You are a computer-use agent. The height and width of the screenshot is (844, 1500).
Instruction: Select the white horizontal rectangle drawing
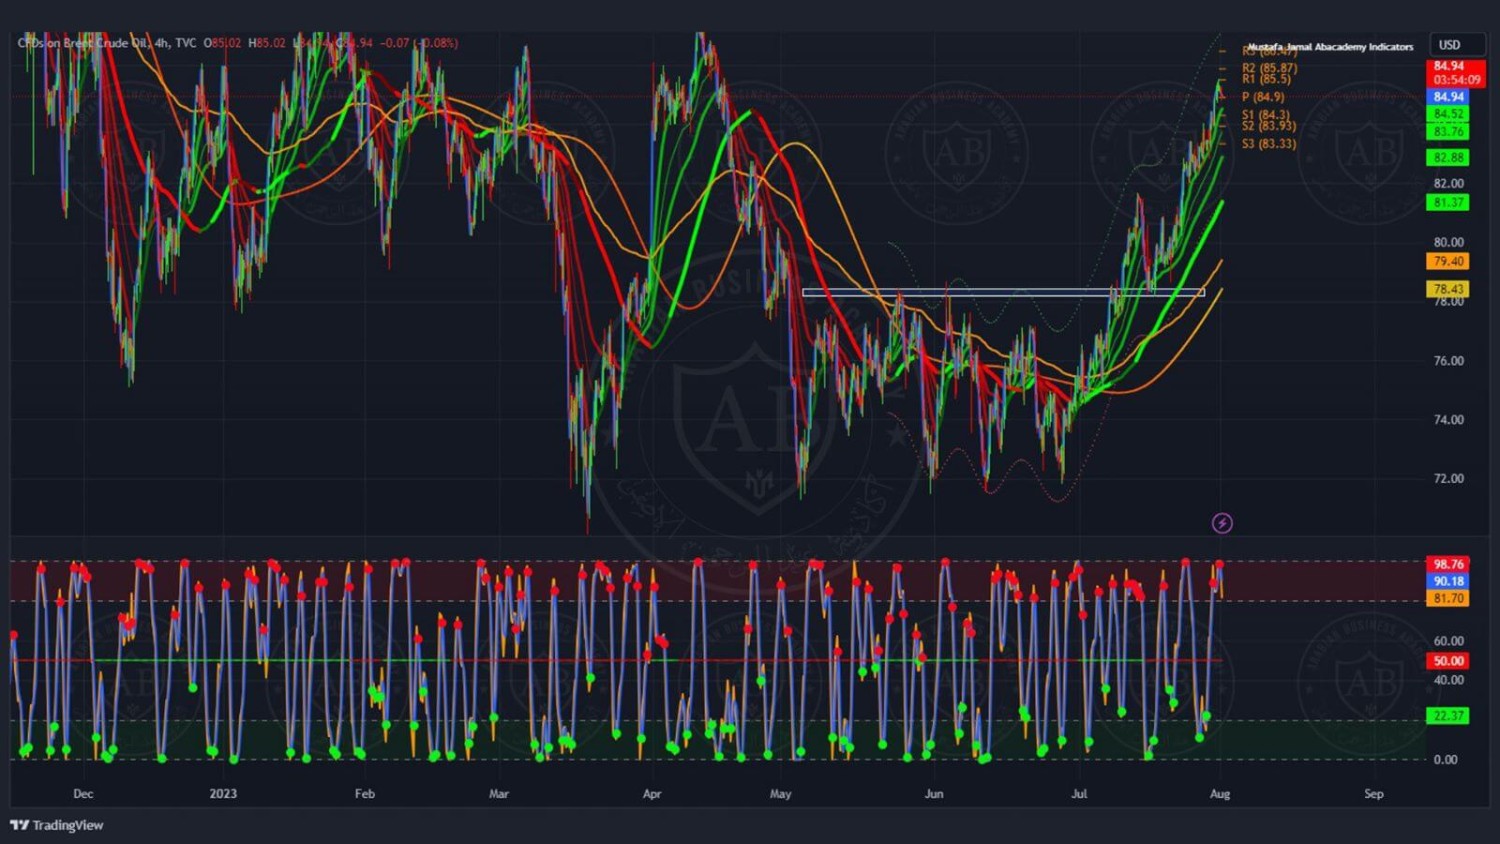[x=1003, y=292]
